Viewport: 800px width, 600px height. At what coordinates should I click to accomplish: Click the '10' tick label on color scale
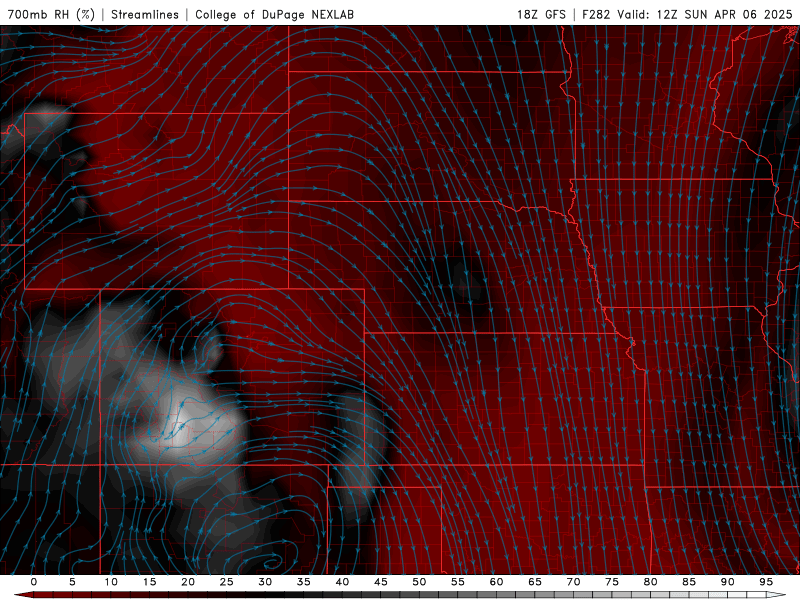(111, 582)
